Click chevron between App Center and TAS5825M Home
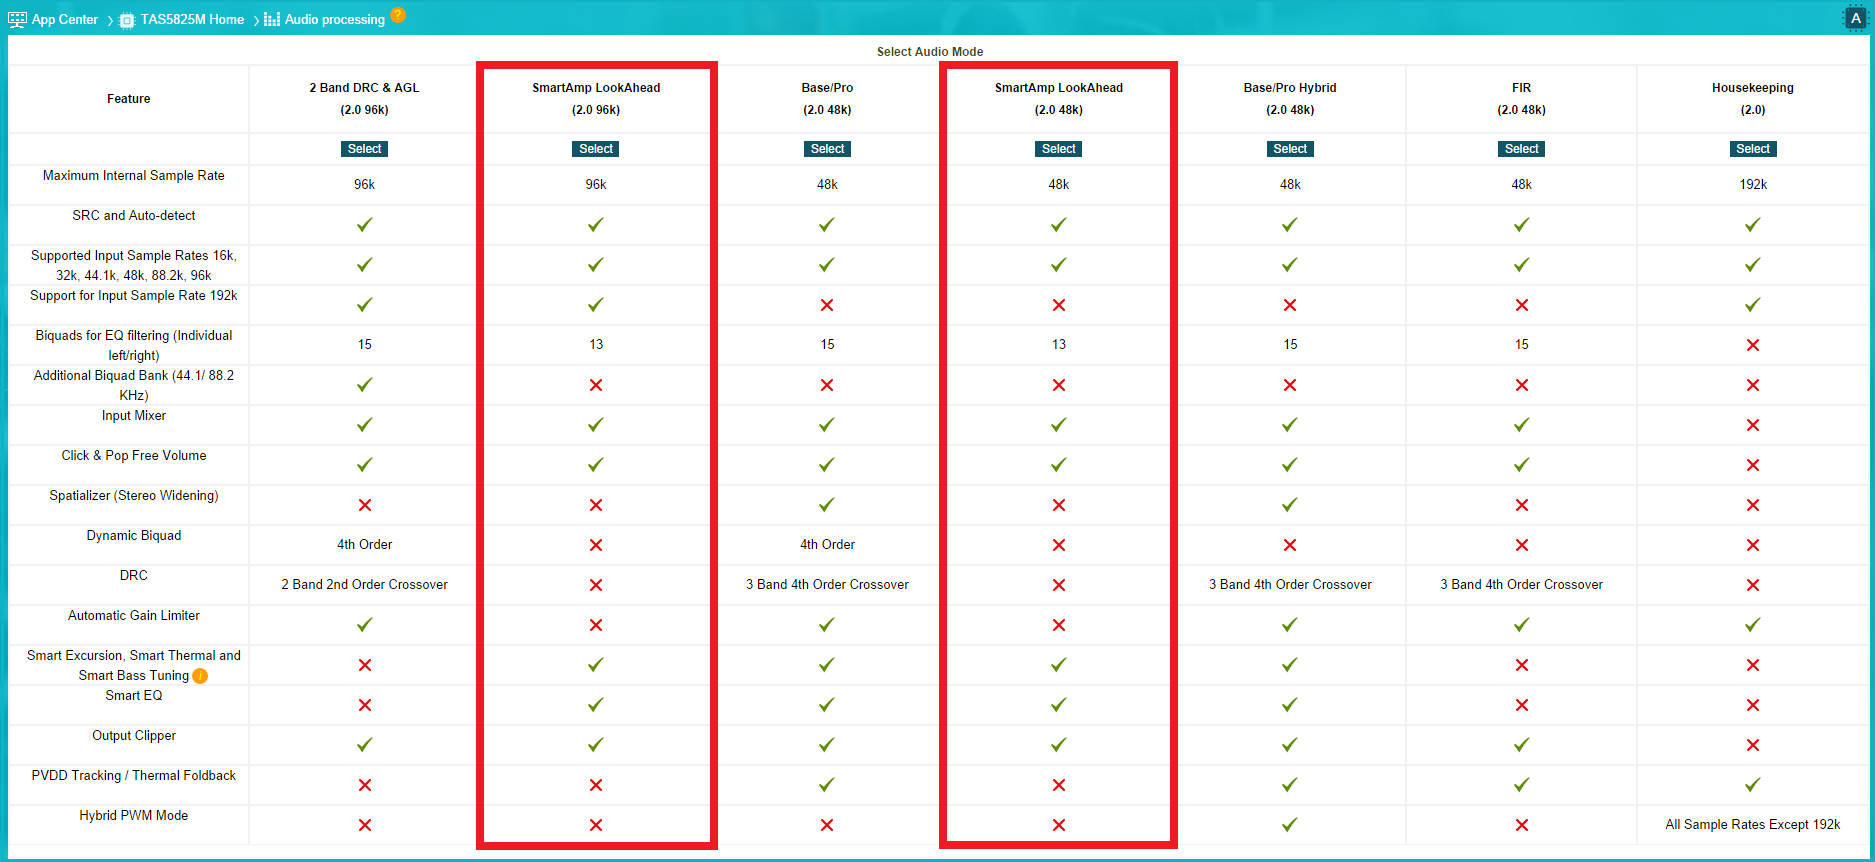1875x862 pixels. point(110,21)
